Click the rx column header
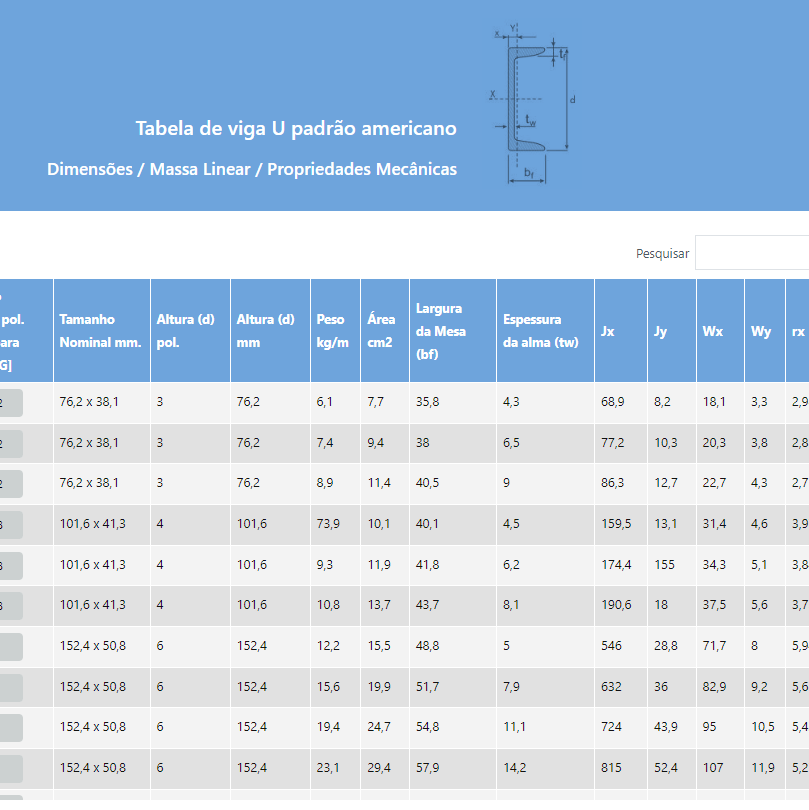This screenshot has height=810, width=809. 797,331
